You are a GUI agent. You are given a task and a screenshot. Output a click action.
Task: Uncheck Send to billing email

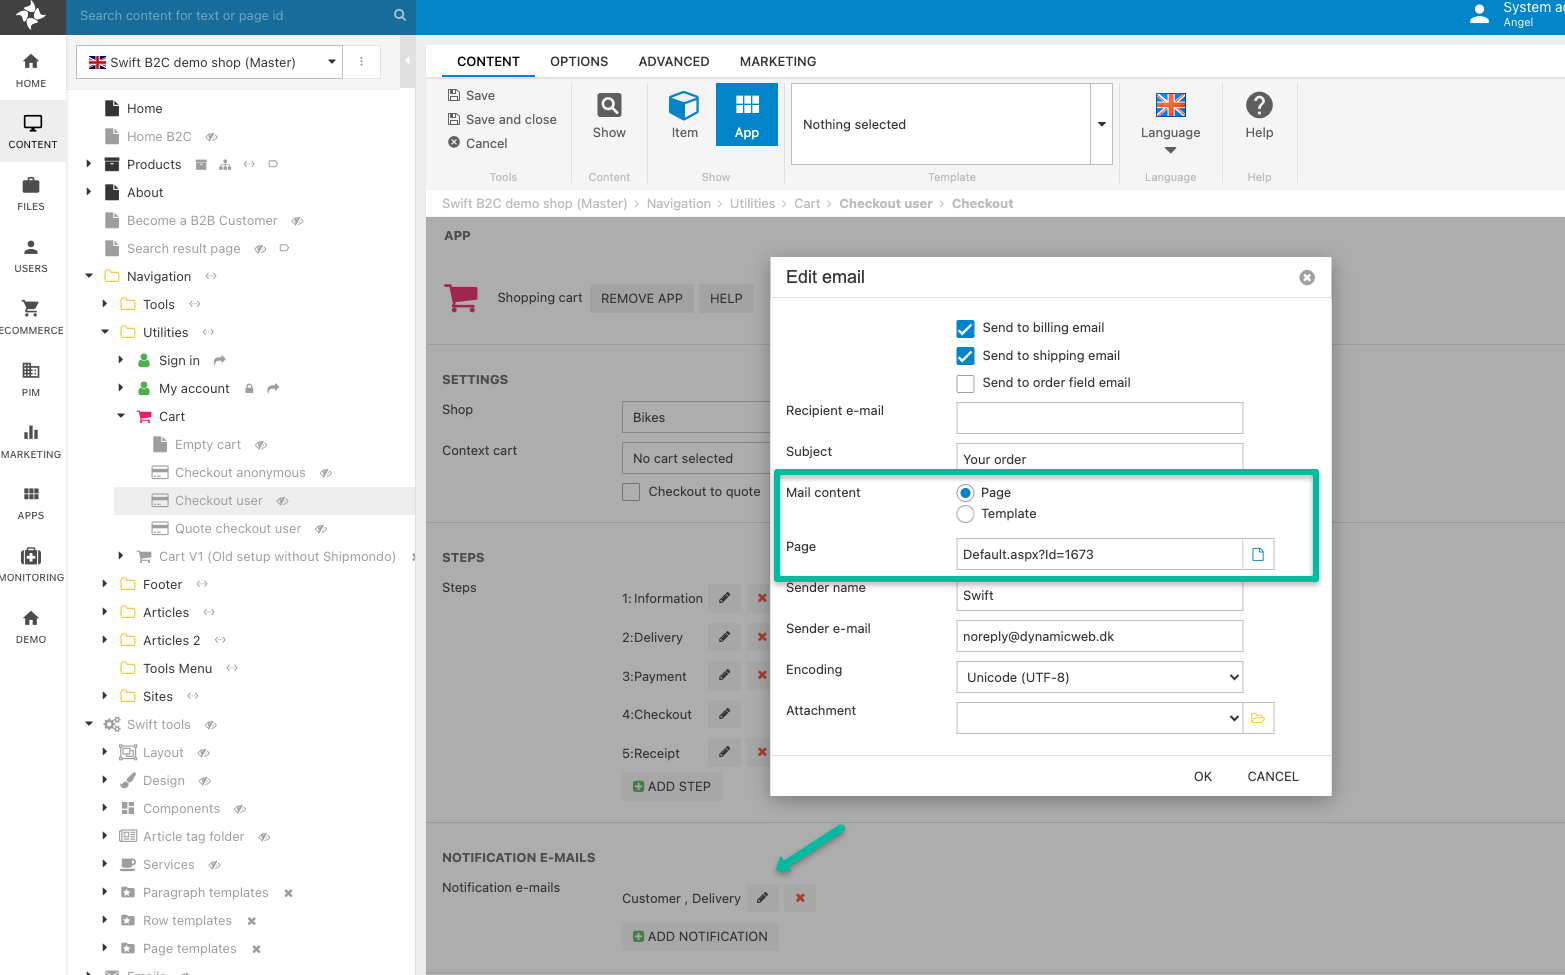click(965, 328)
